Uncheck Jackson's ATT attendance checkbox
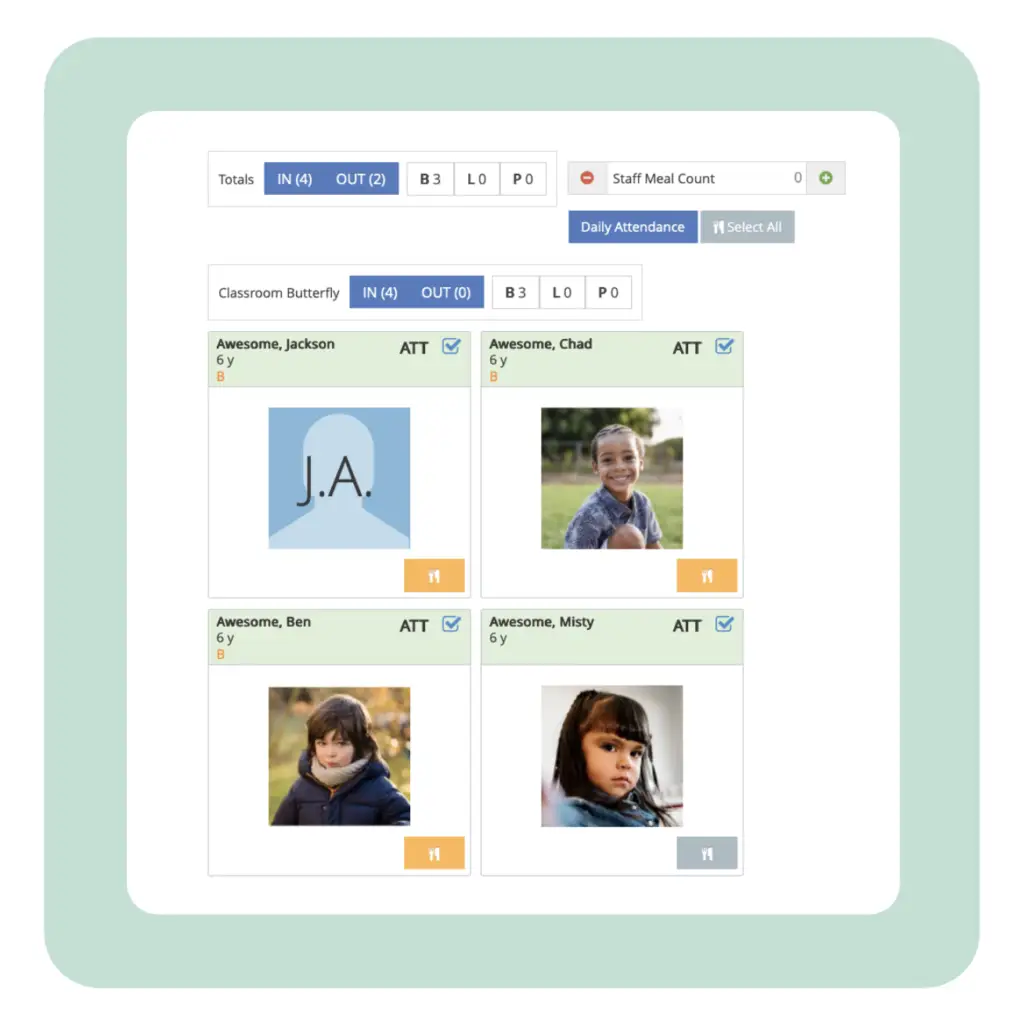The width and height of the screenshot is (1024, 1022). click(x=451, y=346)
